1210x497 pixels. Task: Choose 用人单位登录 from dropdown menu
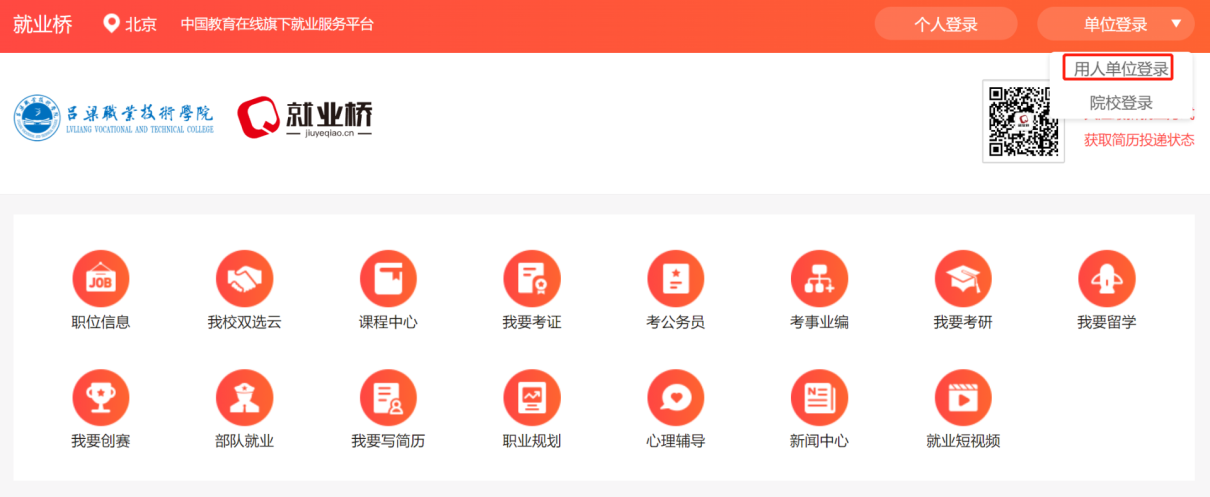1120,69
